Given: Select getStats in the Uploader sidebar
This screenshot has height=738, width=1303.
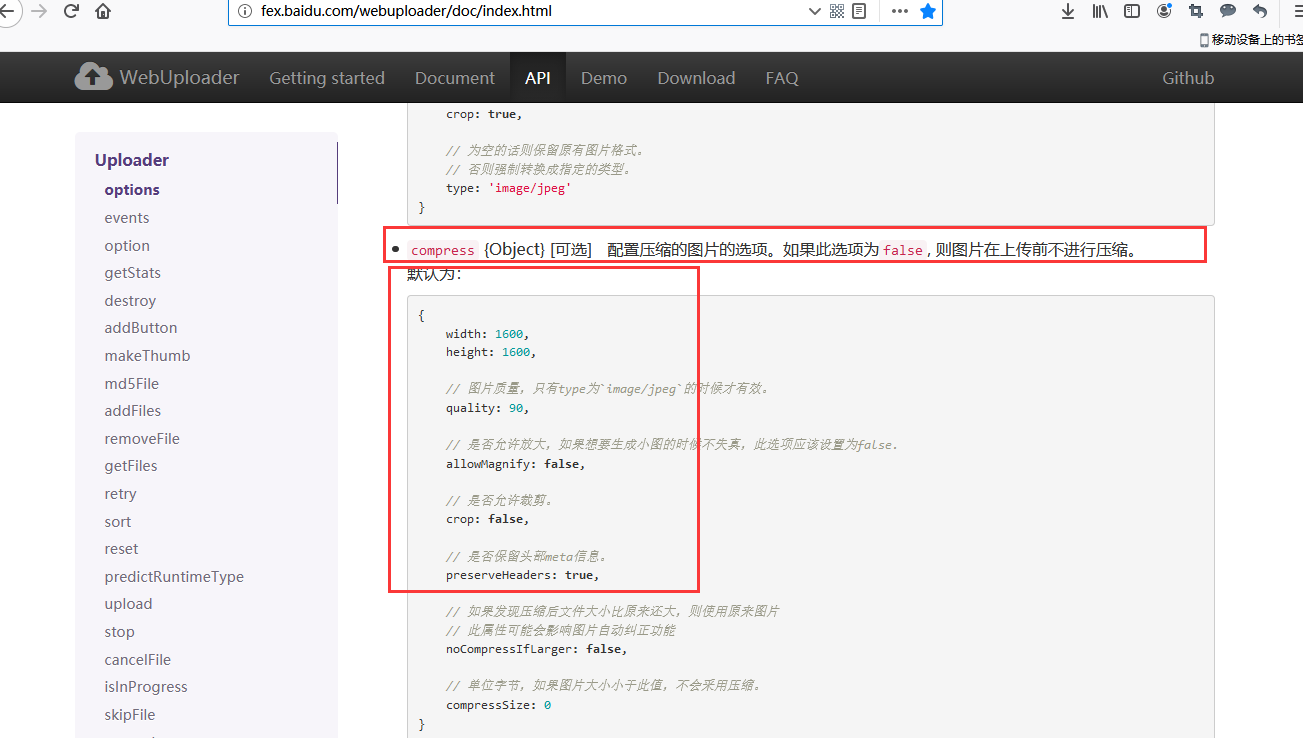Looking at the screenshot, I should coord(132,272).
